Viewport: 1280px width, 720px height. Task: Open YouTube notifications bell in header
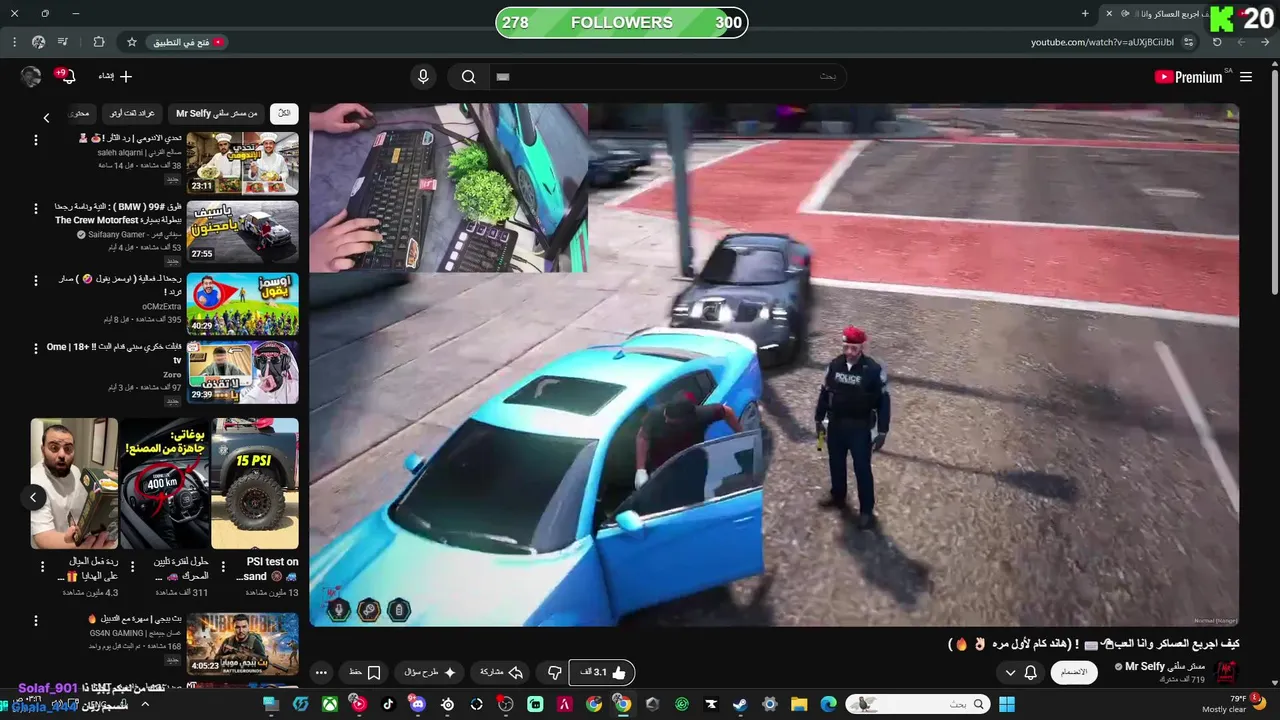tap(66, 77)
